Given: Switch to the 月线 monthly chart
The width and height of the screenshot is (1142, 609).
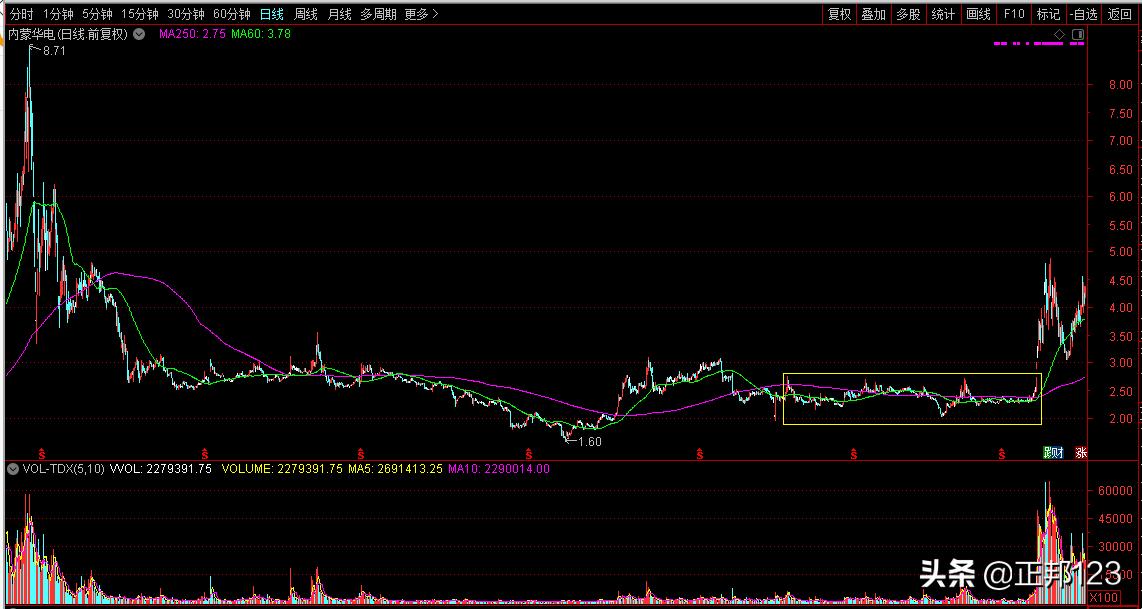Looking at the screenshot, I should pos(339,14).
